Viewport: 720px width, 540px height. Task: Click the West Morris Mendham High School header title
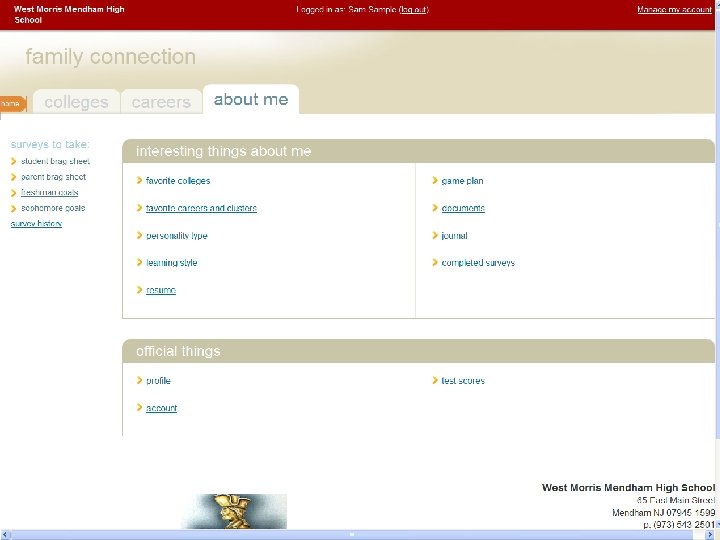69,15
